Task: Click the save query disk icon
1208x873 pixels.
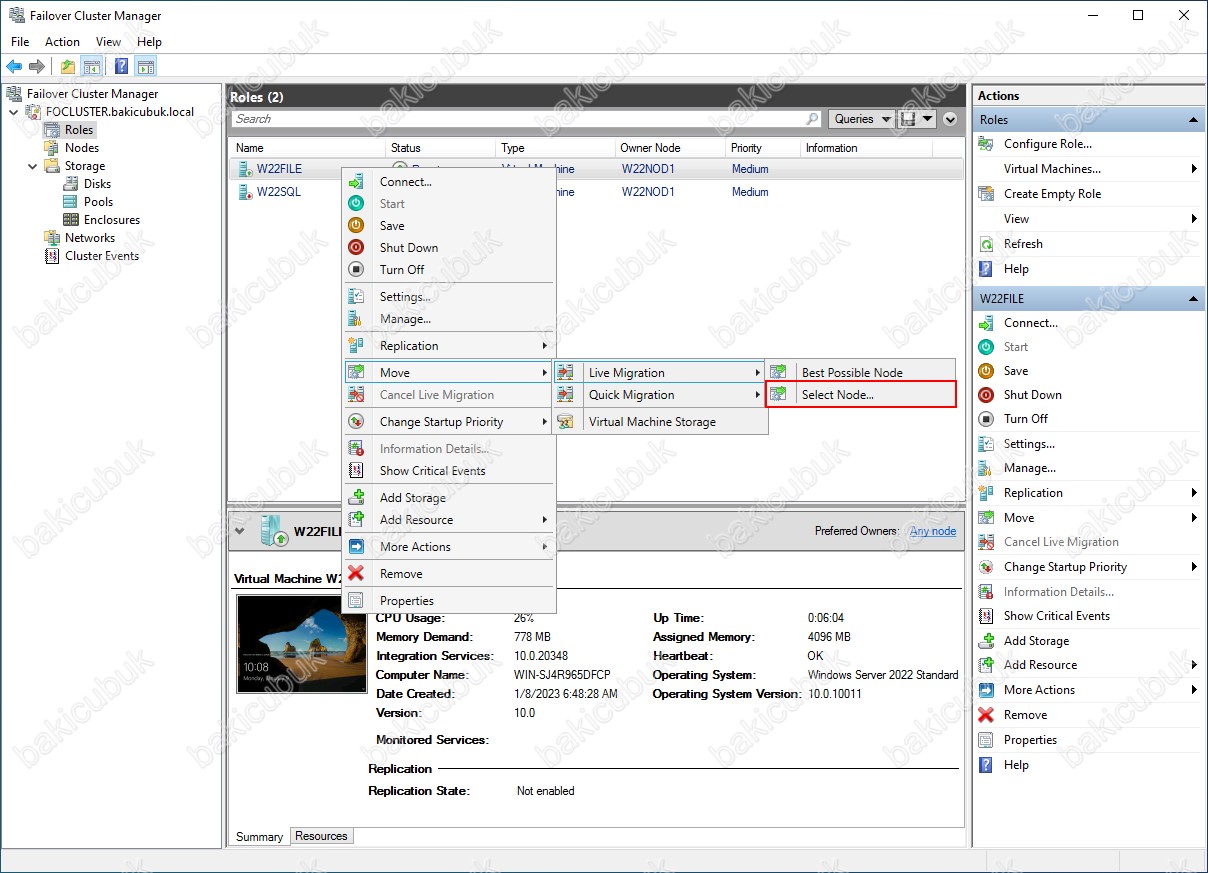Action: [x=909, y=119]
